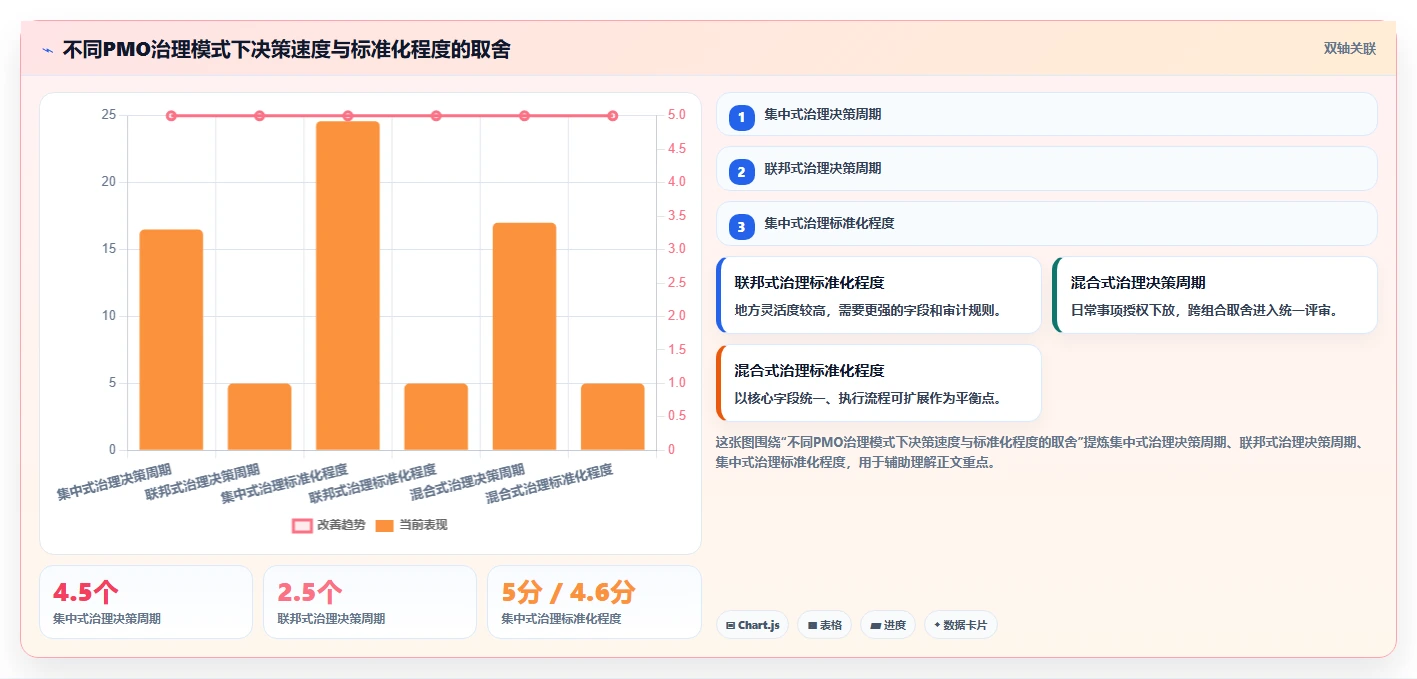
Task: Click the 4.5个 stat card
Action: (146, 602)
